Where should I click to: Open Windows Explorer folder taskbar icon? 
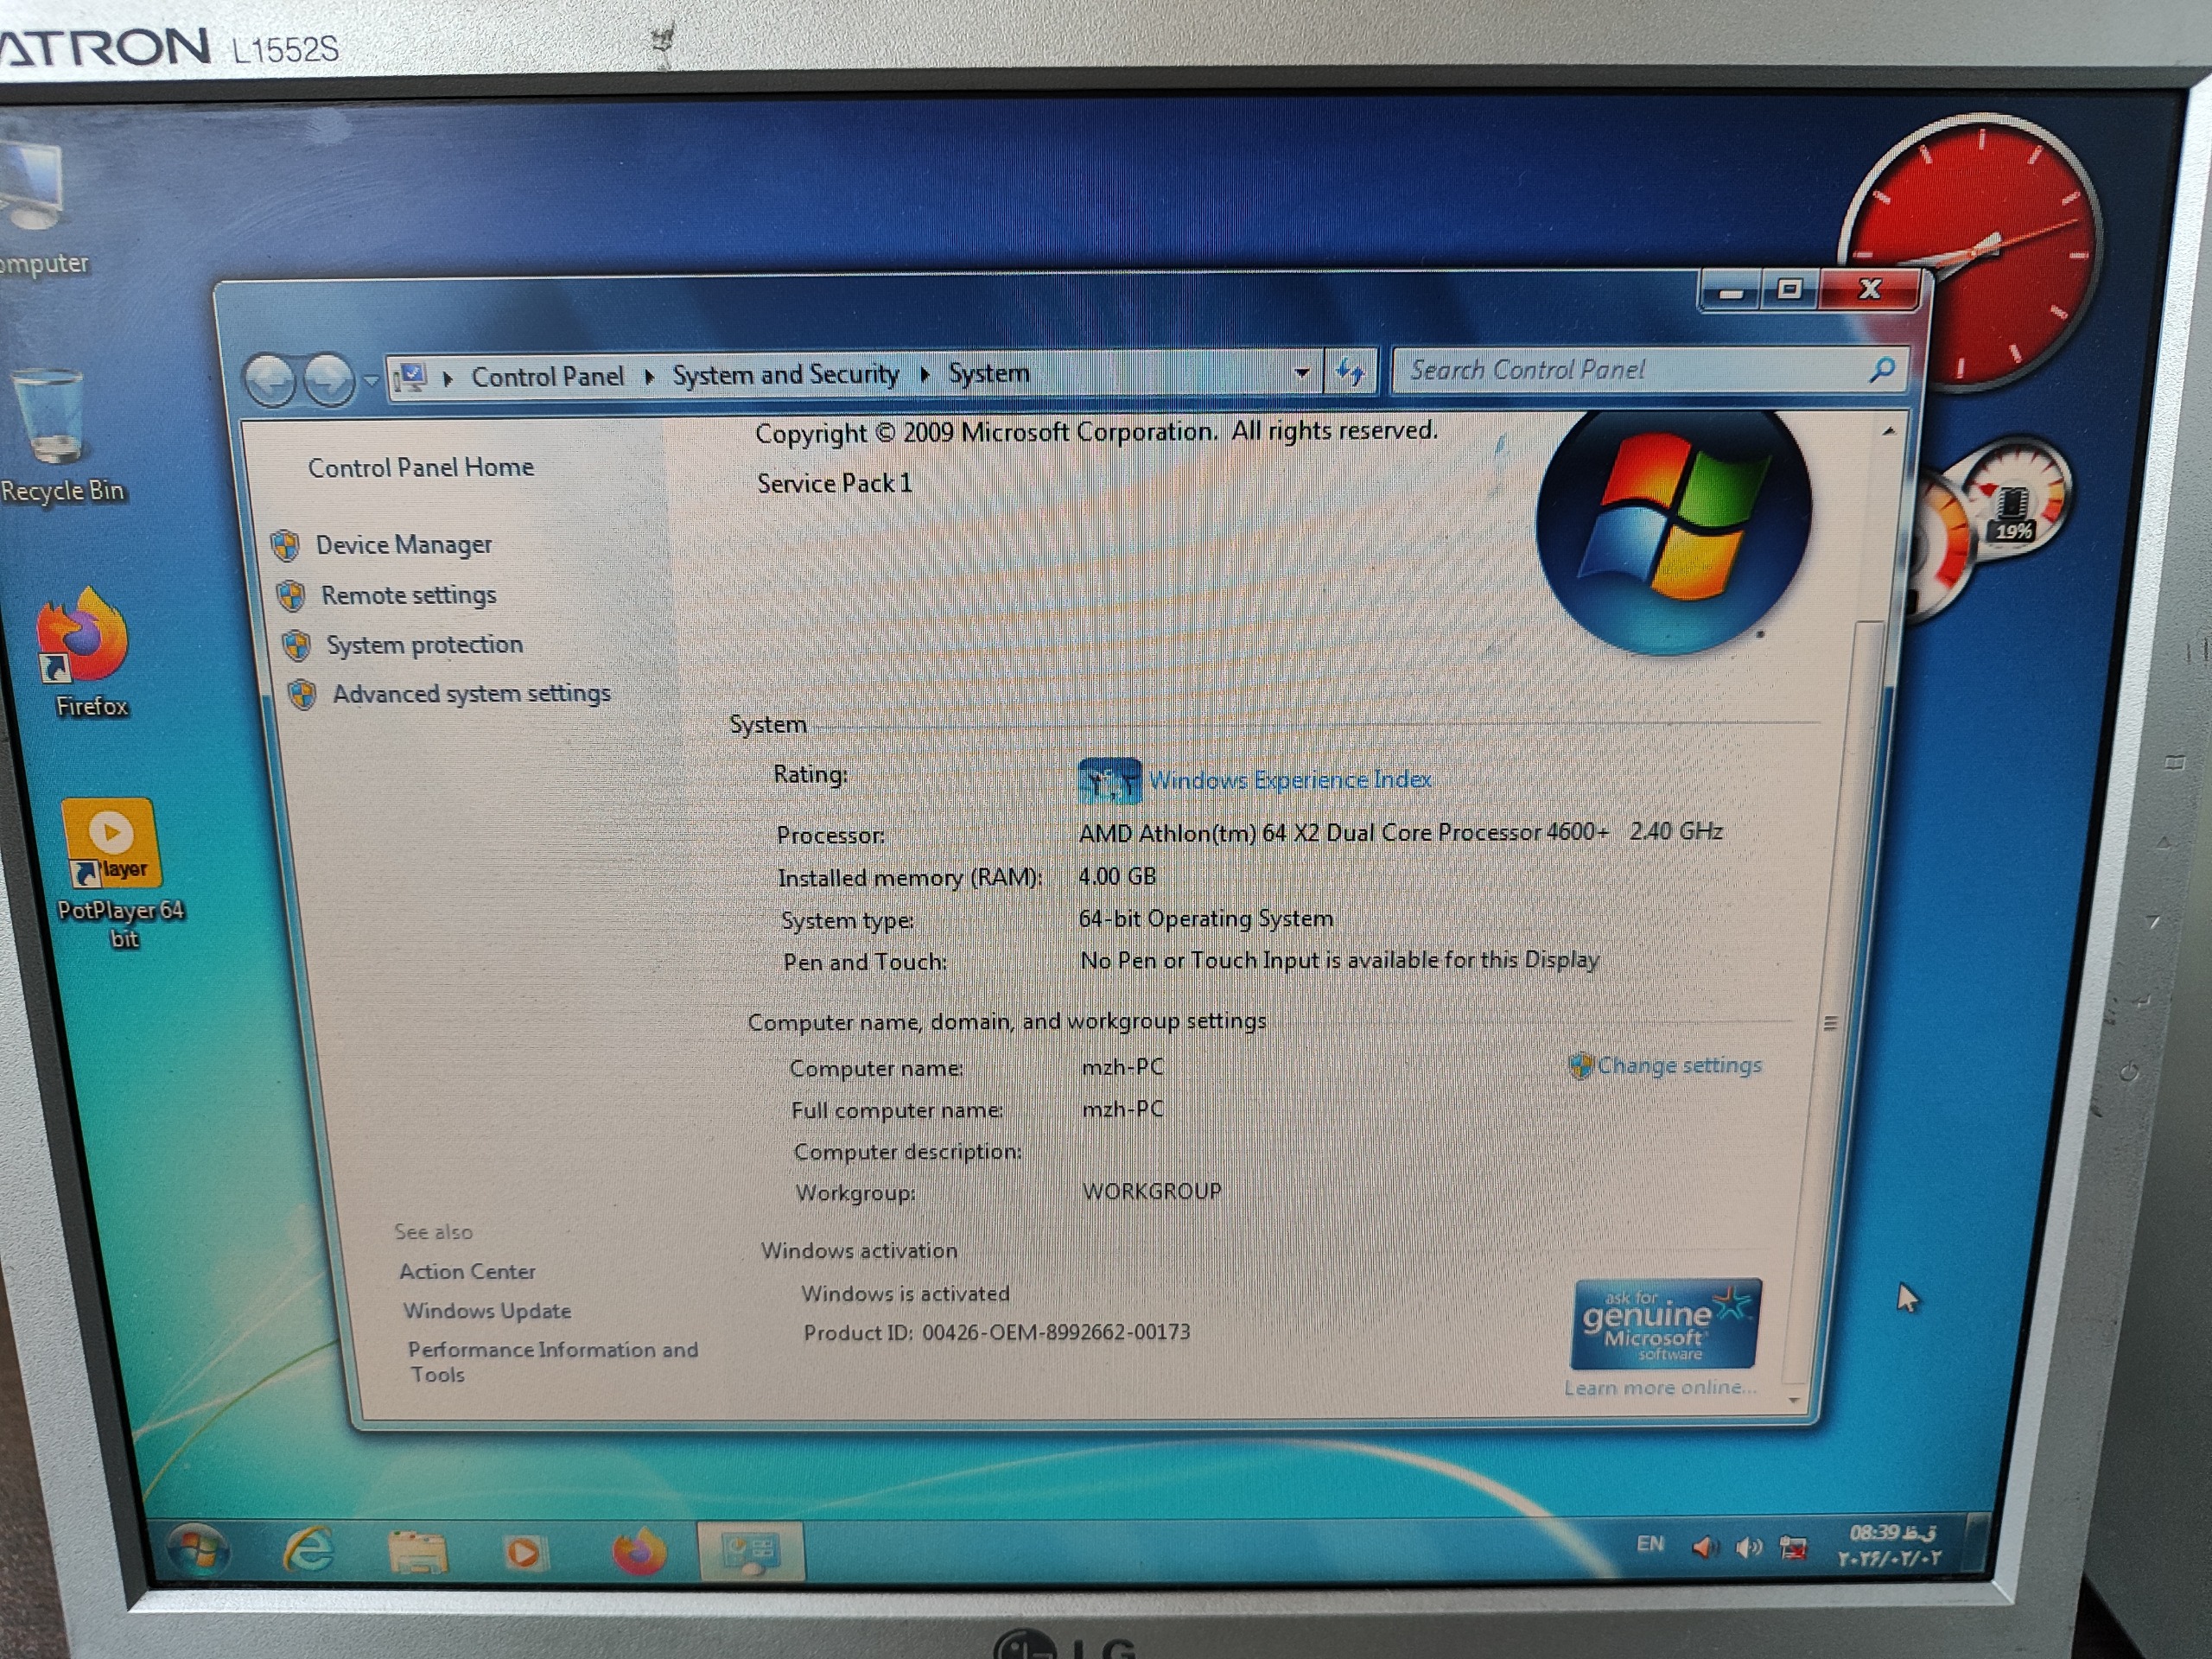click(x=417, y=1552)
